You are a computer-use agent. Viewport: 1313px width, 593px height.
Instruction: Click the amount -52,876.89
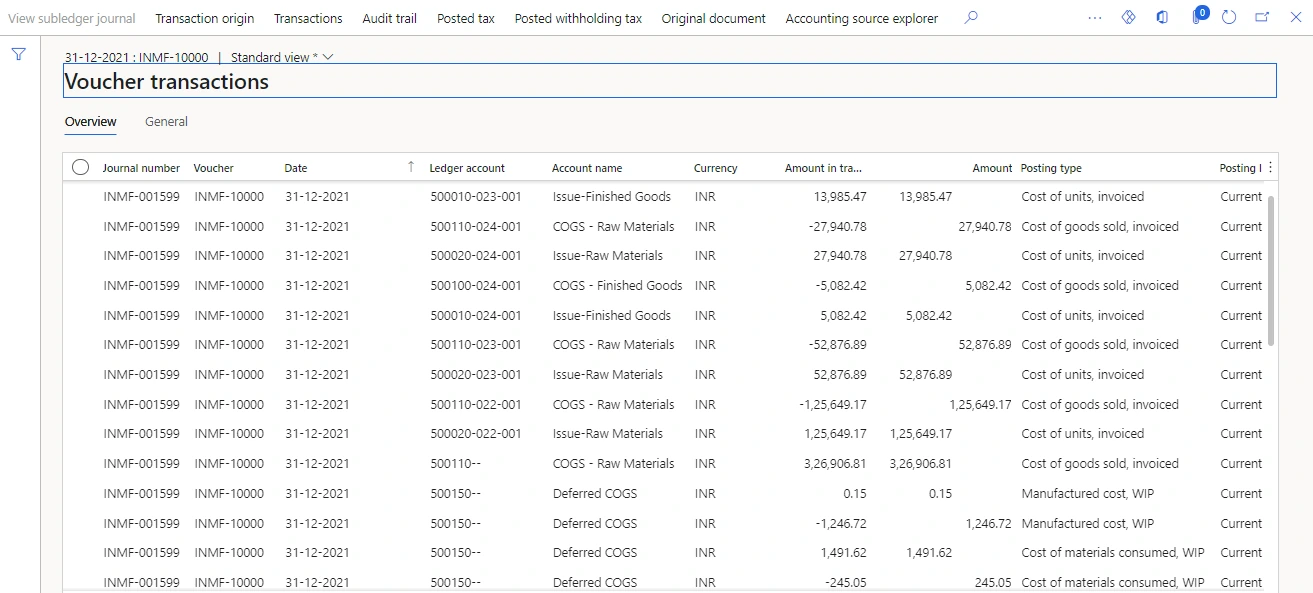click(x=838, y=345)
